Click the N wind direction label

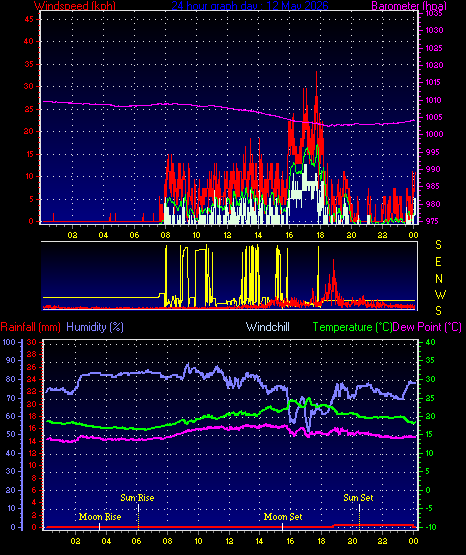[439, 279]
